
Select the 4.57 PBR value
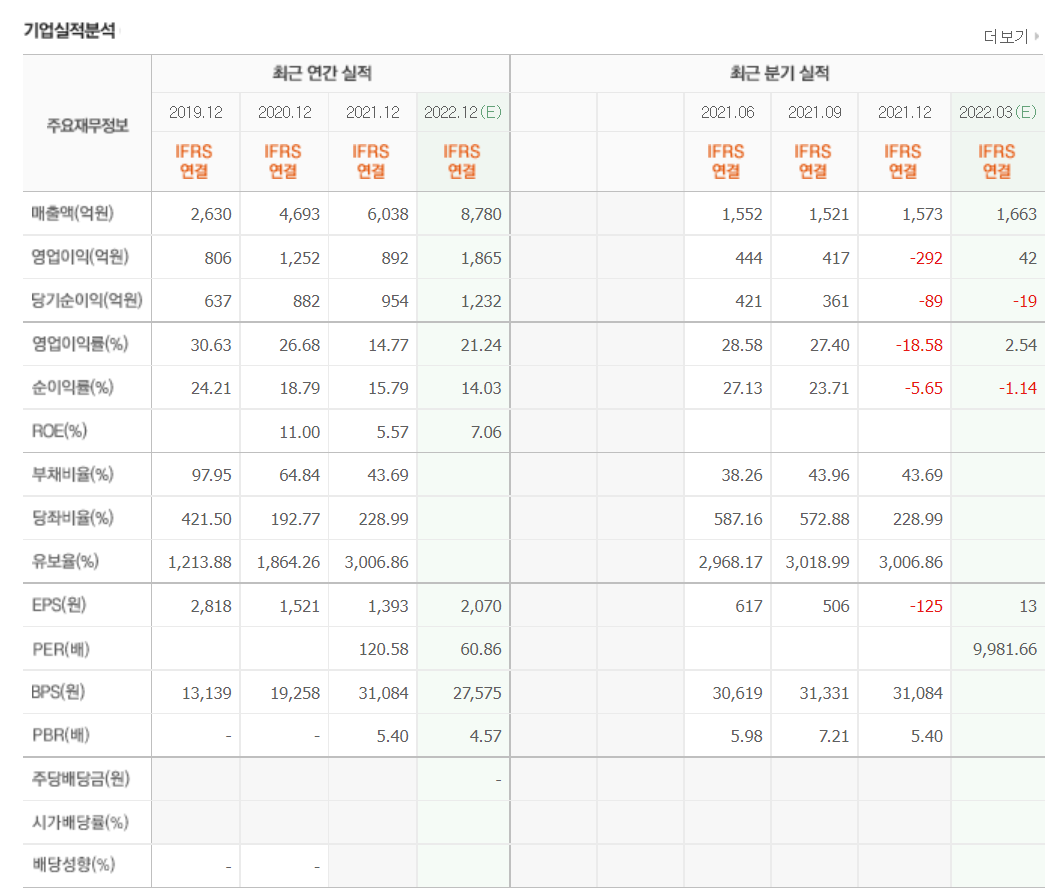tap(485, 736)
